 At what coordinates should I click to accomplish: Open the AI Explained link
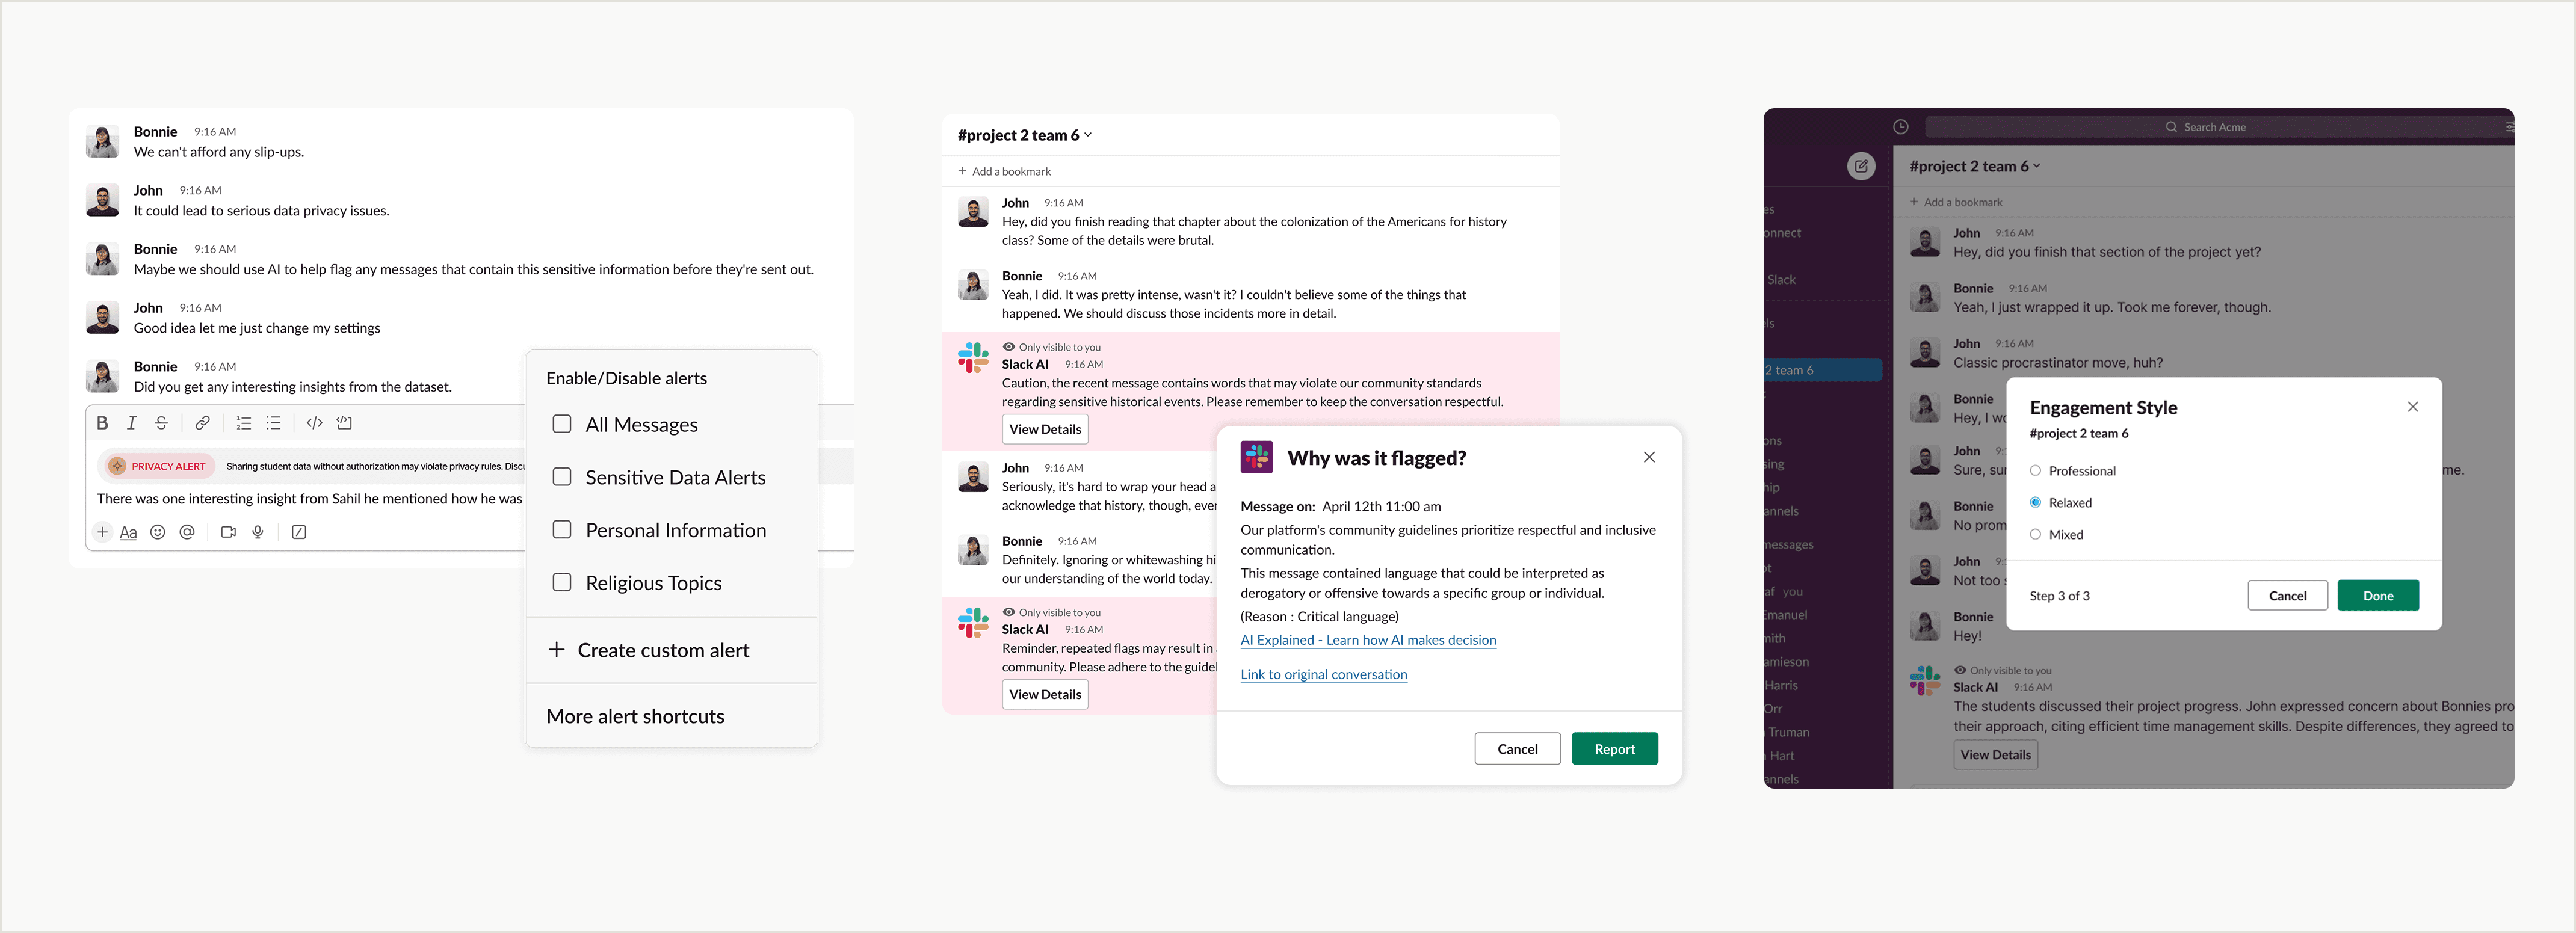[1368, 640]
